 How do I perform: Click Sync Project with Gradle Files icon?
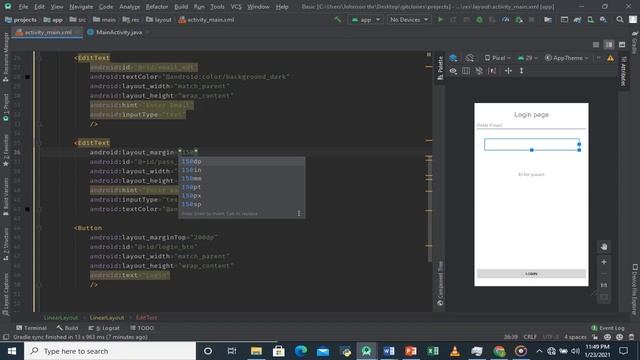(x=577, y=20)
